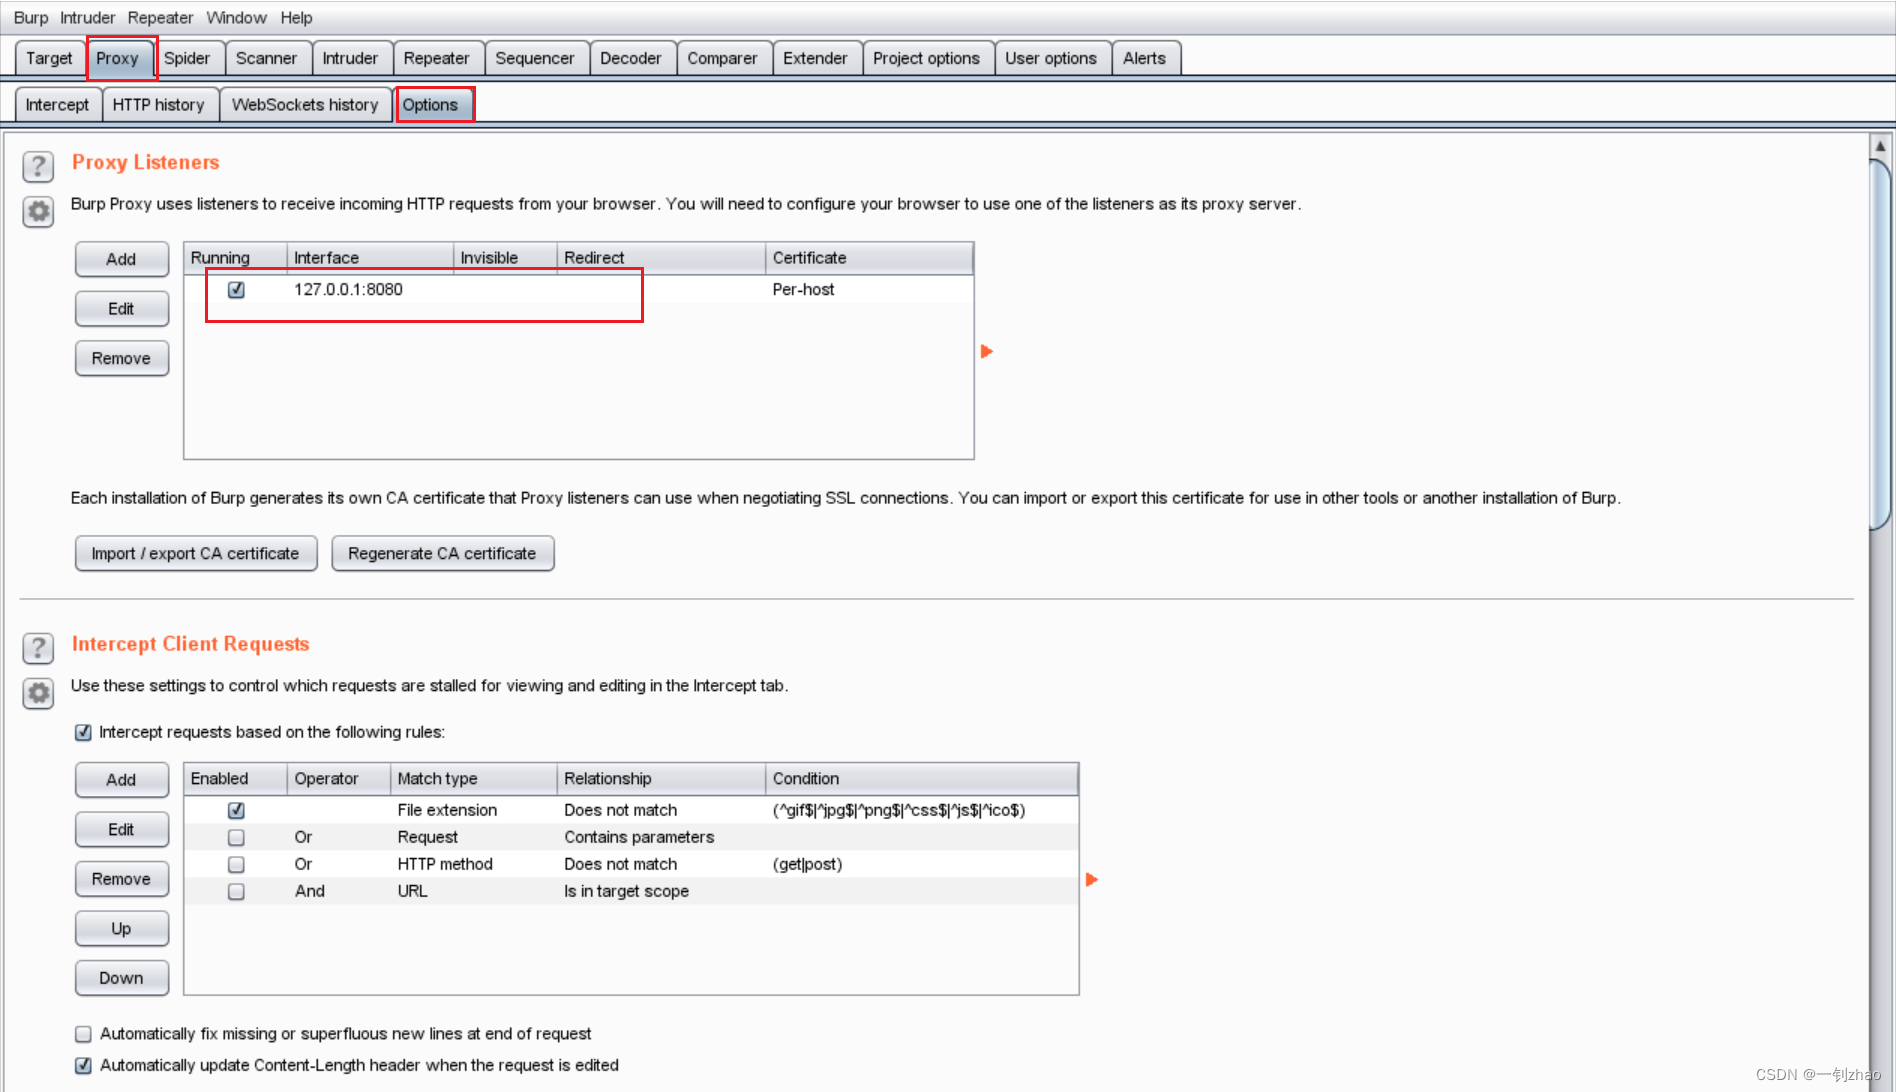Image resolution: width=1896 pixels, height=1092 pixels.
Task: Switch to the Extender tab
Action: click(815, 58)
